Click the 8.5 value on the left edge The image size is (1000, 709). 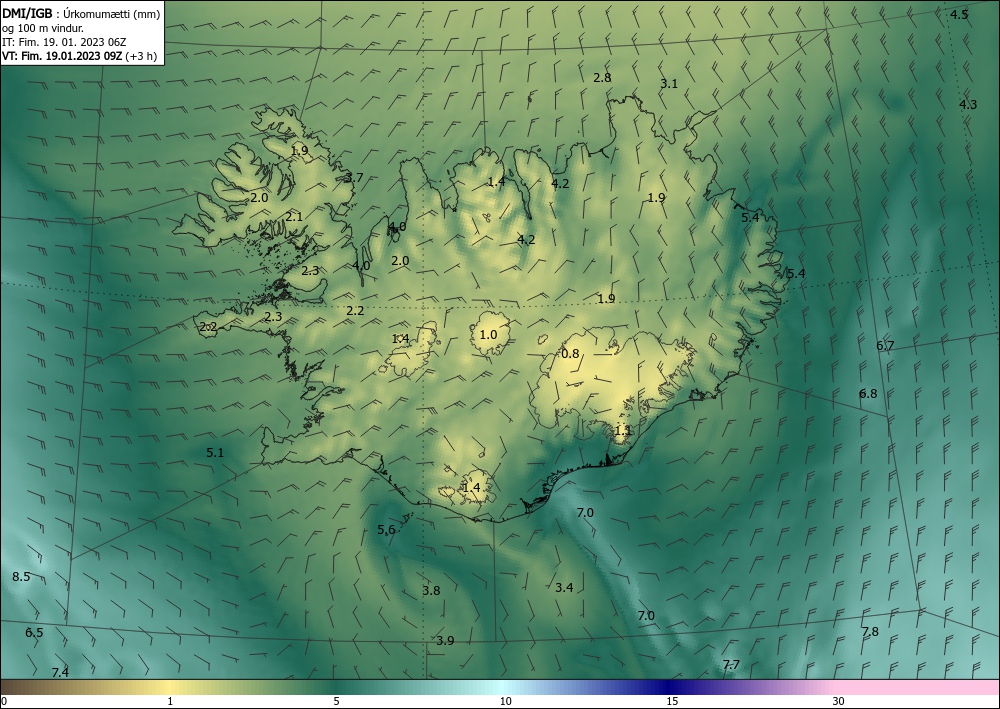tap(21, 576)
